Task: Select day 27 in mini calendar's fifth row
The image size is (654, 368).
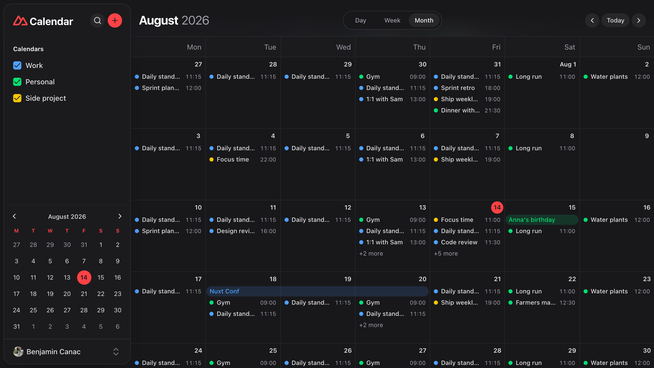Action: (67, 310)
